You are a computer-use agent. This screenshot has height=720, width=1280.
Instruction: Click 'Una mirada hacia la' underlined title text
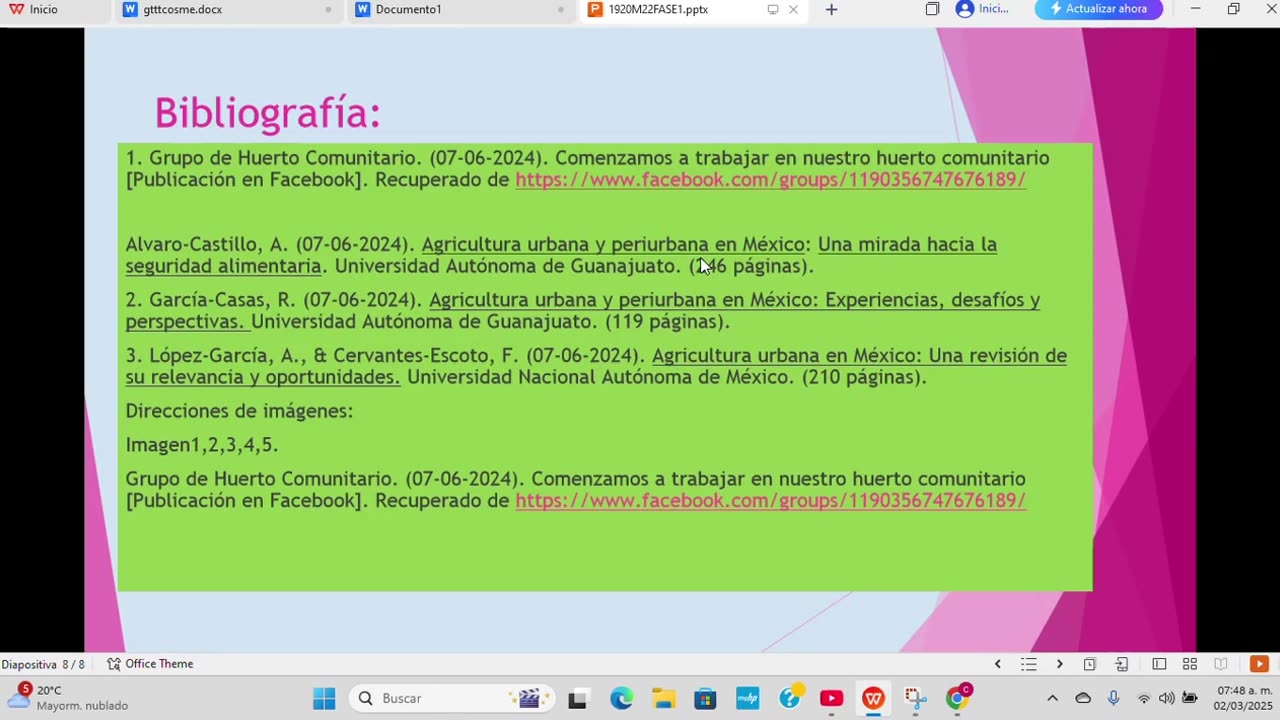click(x=907, y=244)
